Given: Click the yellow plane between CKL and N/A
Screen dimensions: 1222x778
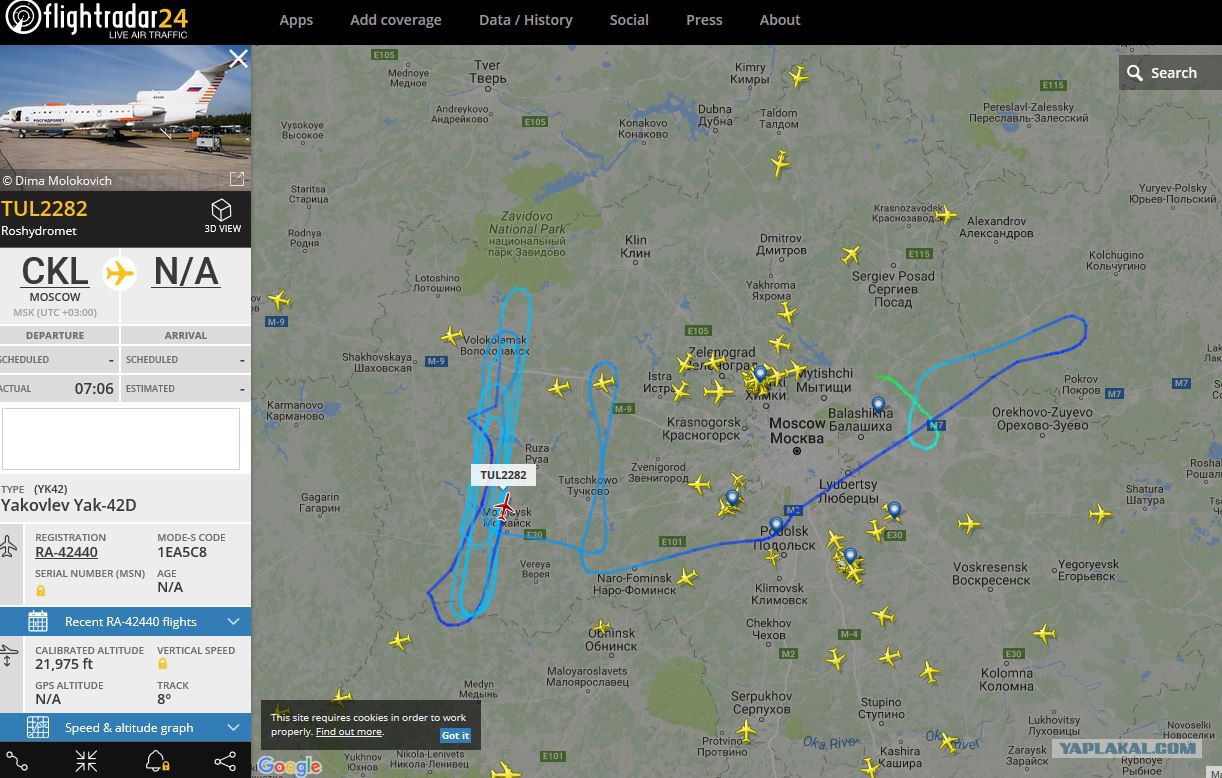Looking at the screenshot, I should pyautogui.click(x=120, y=272).
